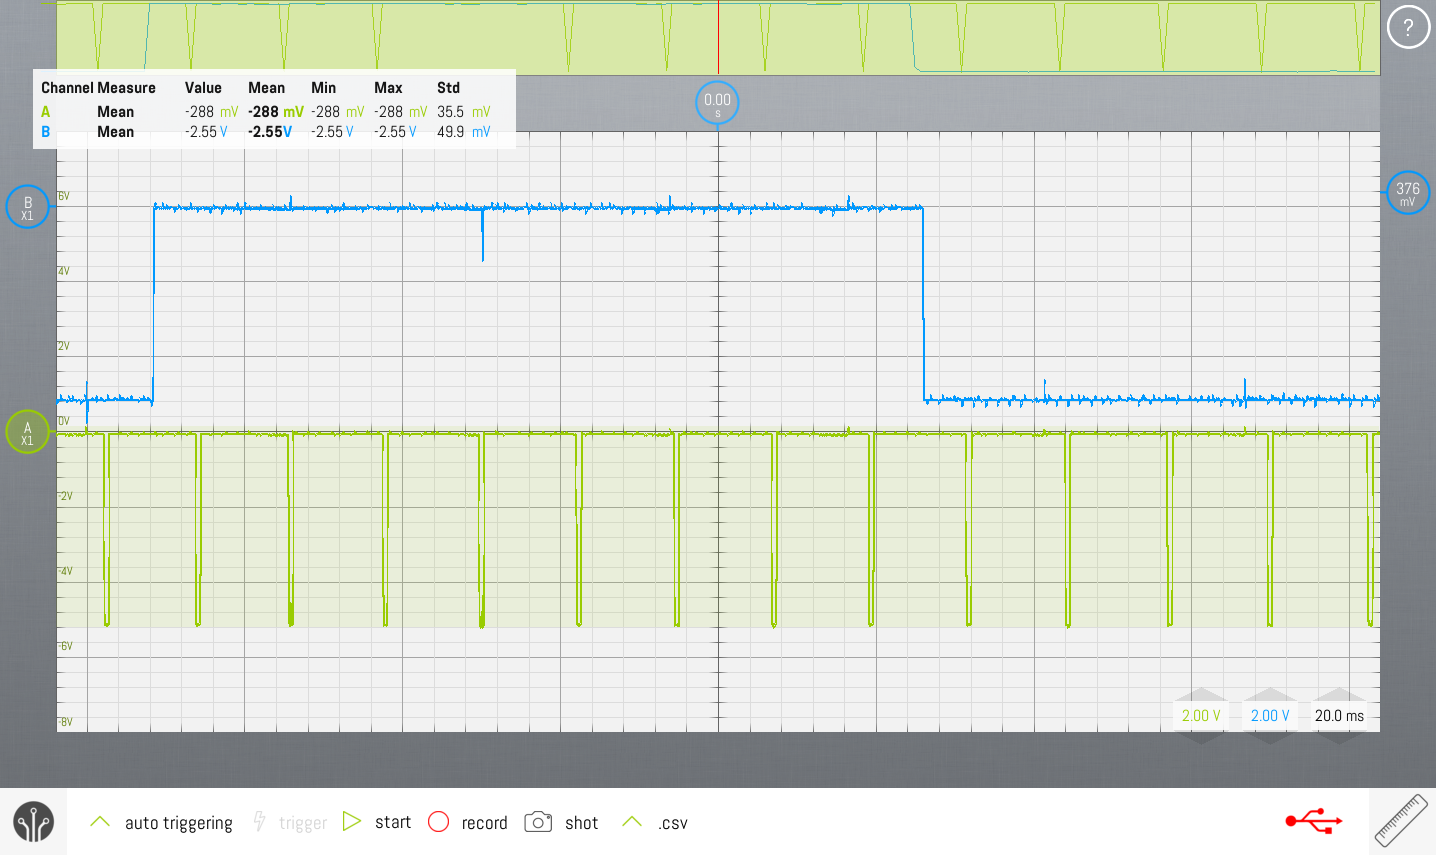Screen dimensions: 1436x855
Task: Open the main menu circuit icon
Action: [x=33, y=822]
